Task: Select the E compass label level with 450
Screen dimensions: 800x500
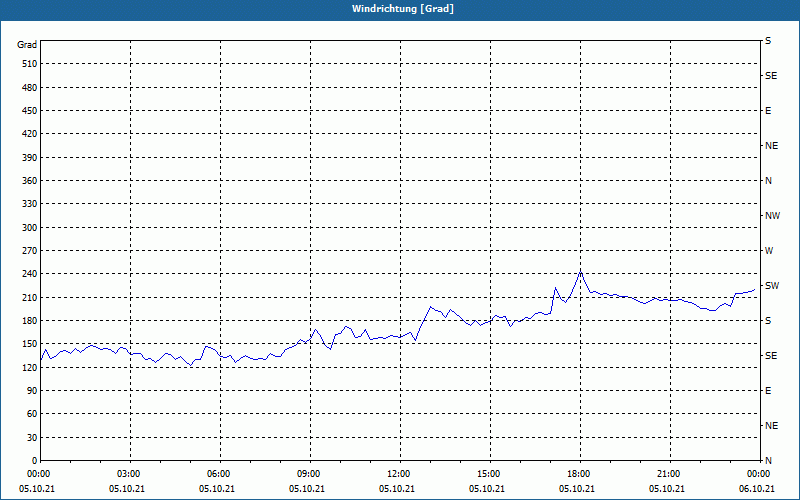Action: (x=768, y=111)
